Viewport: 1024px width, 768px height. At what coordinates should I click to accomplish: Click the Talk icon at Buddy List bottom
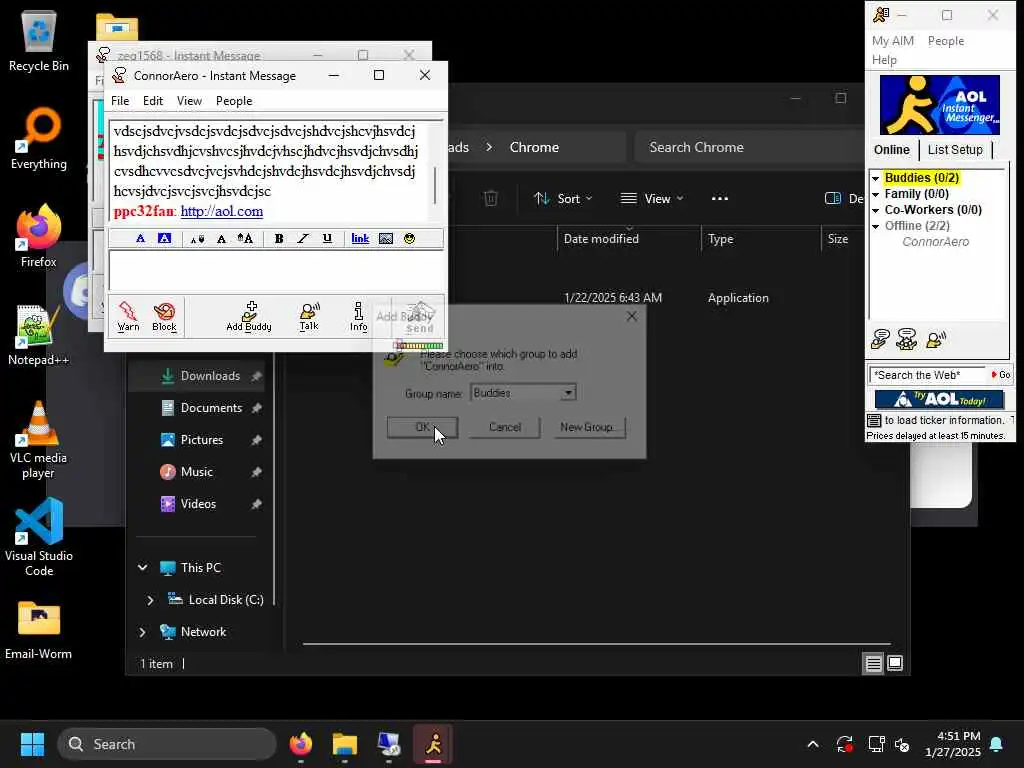[x=935, y=339]
